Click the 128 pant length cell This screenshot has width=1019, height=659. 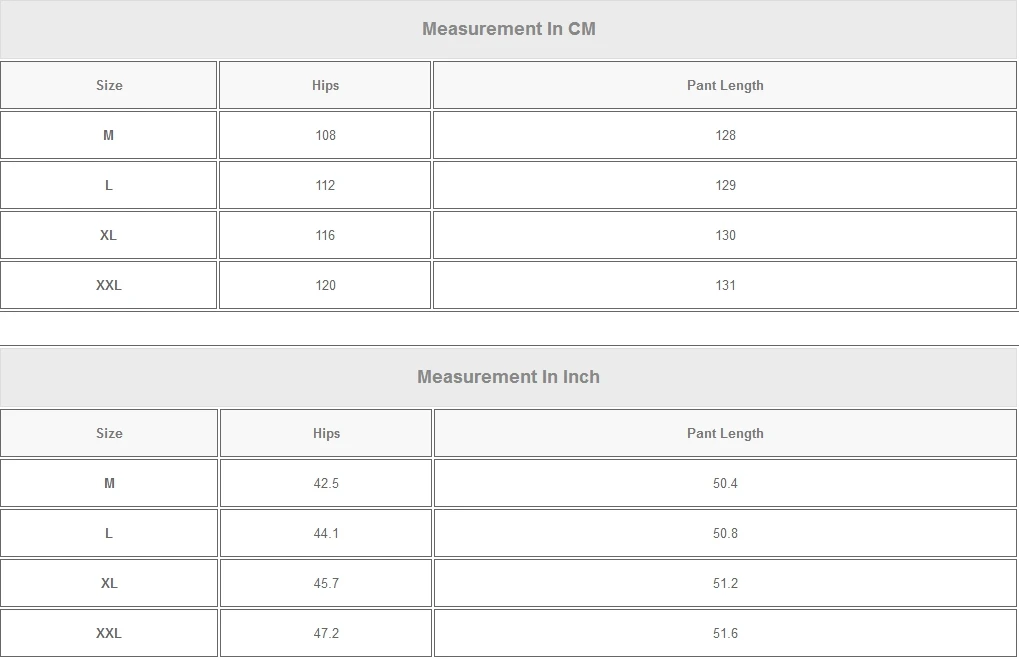(725, 135)
